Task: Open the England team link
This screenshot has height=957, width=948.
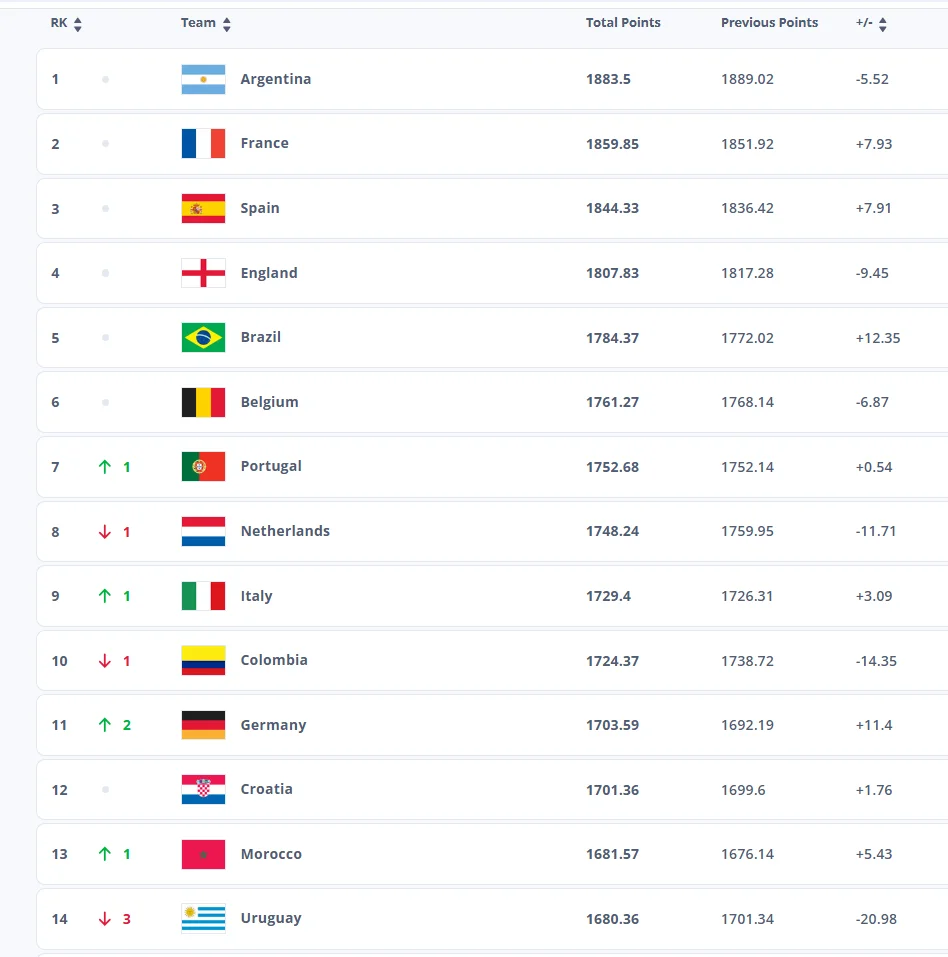Action: pyautogui.click(x=269, y=273)
